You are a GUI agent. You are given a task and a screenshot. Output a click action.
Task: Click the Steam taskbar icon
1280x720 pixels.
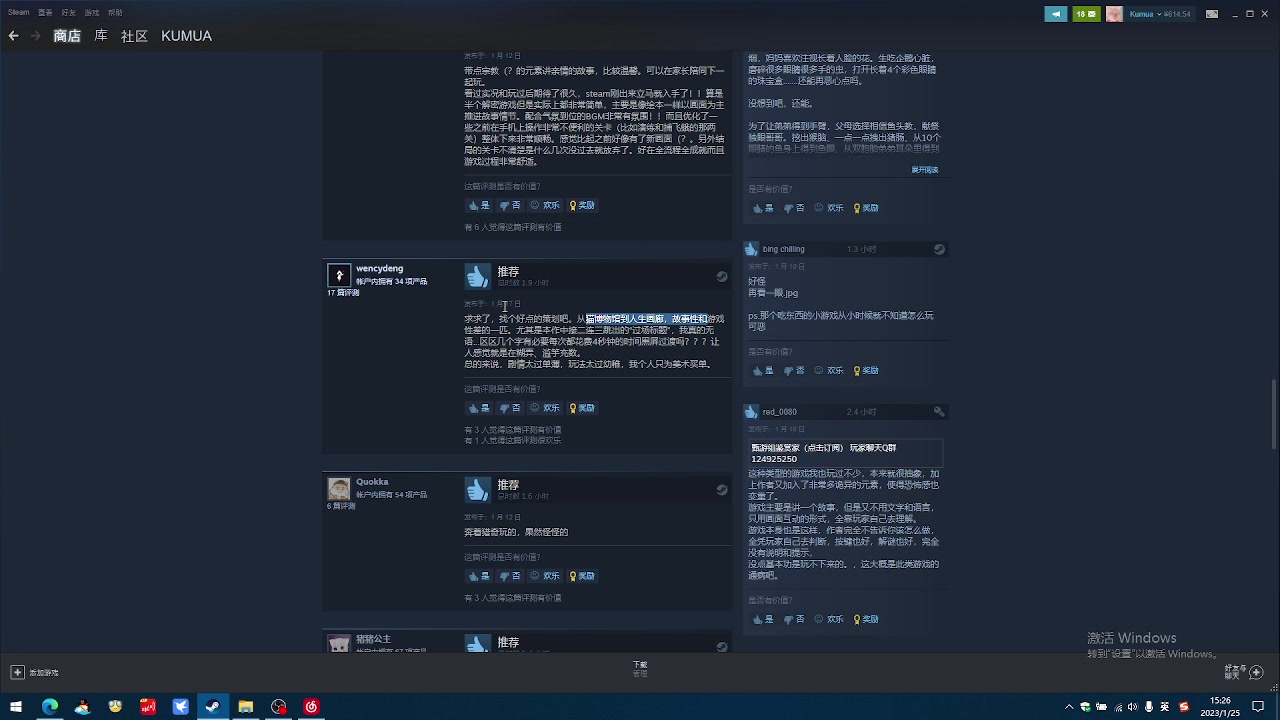click(213, 707)
